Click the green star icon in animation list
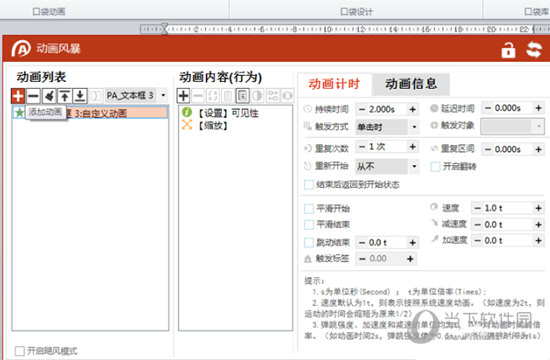The image size is (550, 360). coord(19,113)
